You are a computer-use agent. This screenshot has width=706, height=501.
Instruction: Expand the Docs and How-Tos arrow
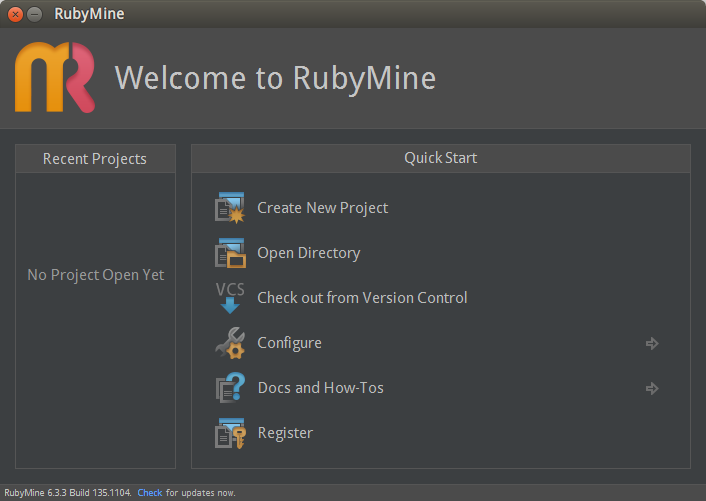652,388
